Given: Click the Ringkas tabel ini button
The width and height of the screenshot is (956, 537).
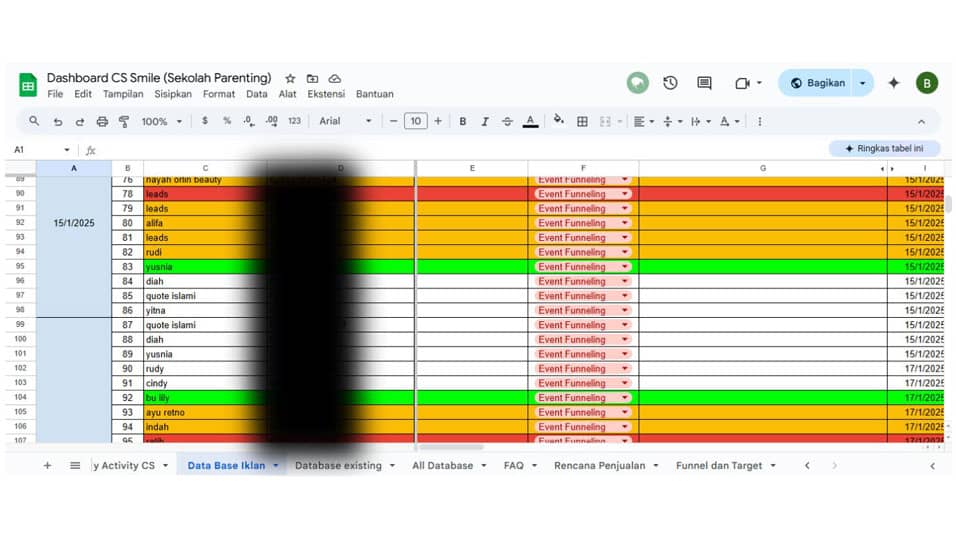Looking at the screenshot, I should pyautogui.click(x=883, y=148).
